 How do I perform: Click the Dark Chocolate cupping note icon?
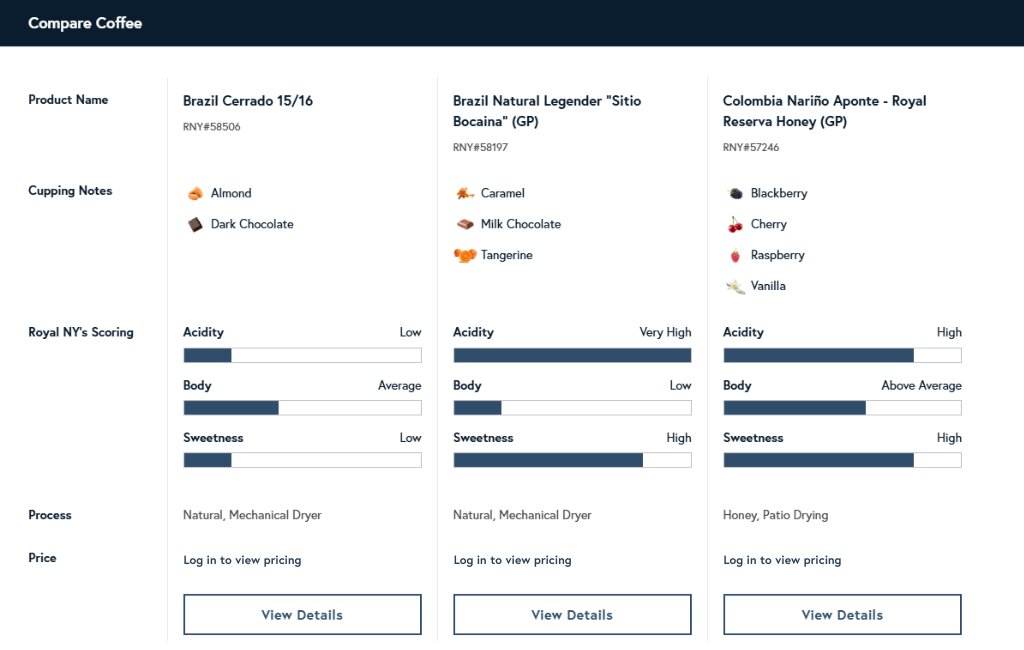click(195, 225)
